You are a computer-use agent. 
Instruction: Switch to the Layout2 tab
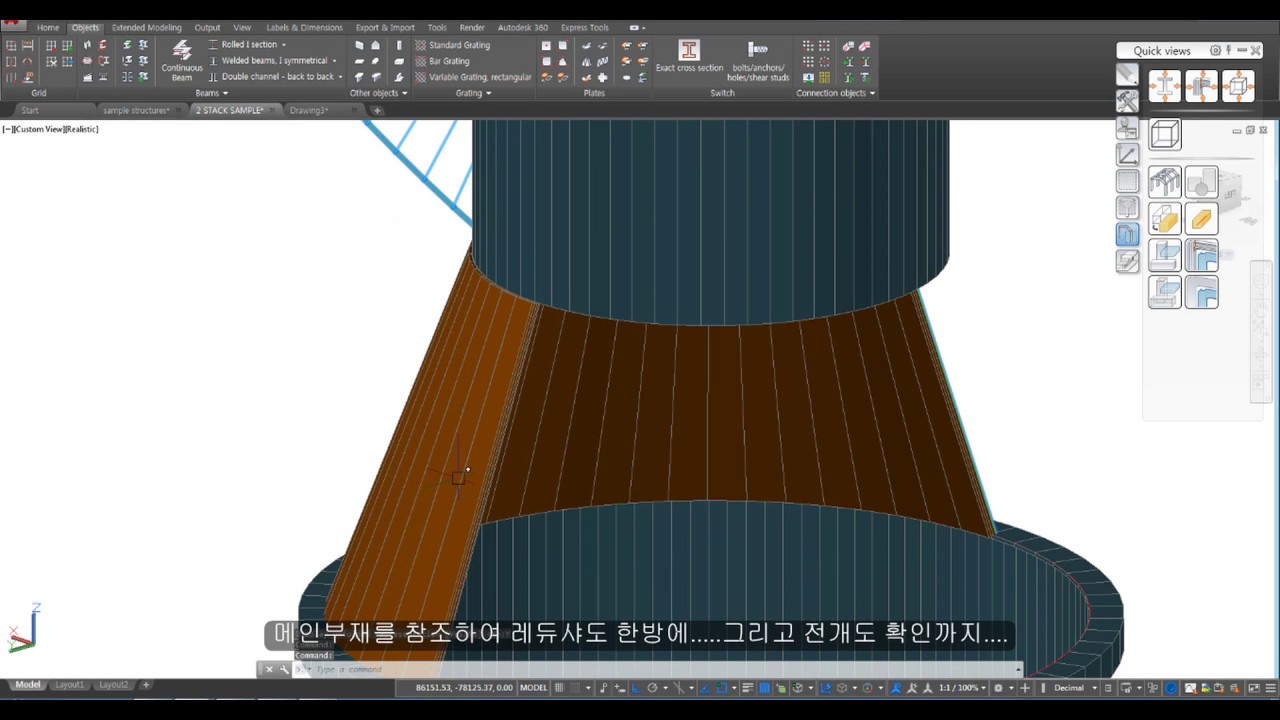tap(113, 685)
